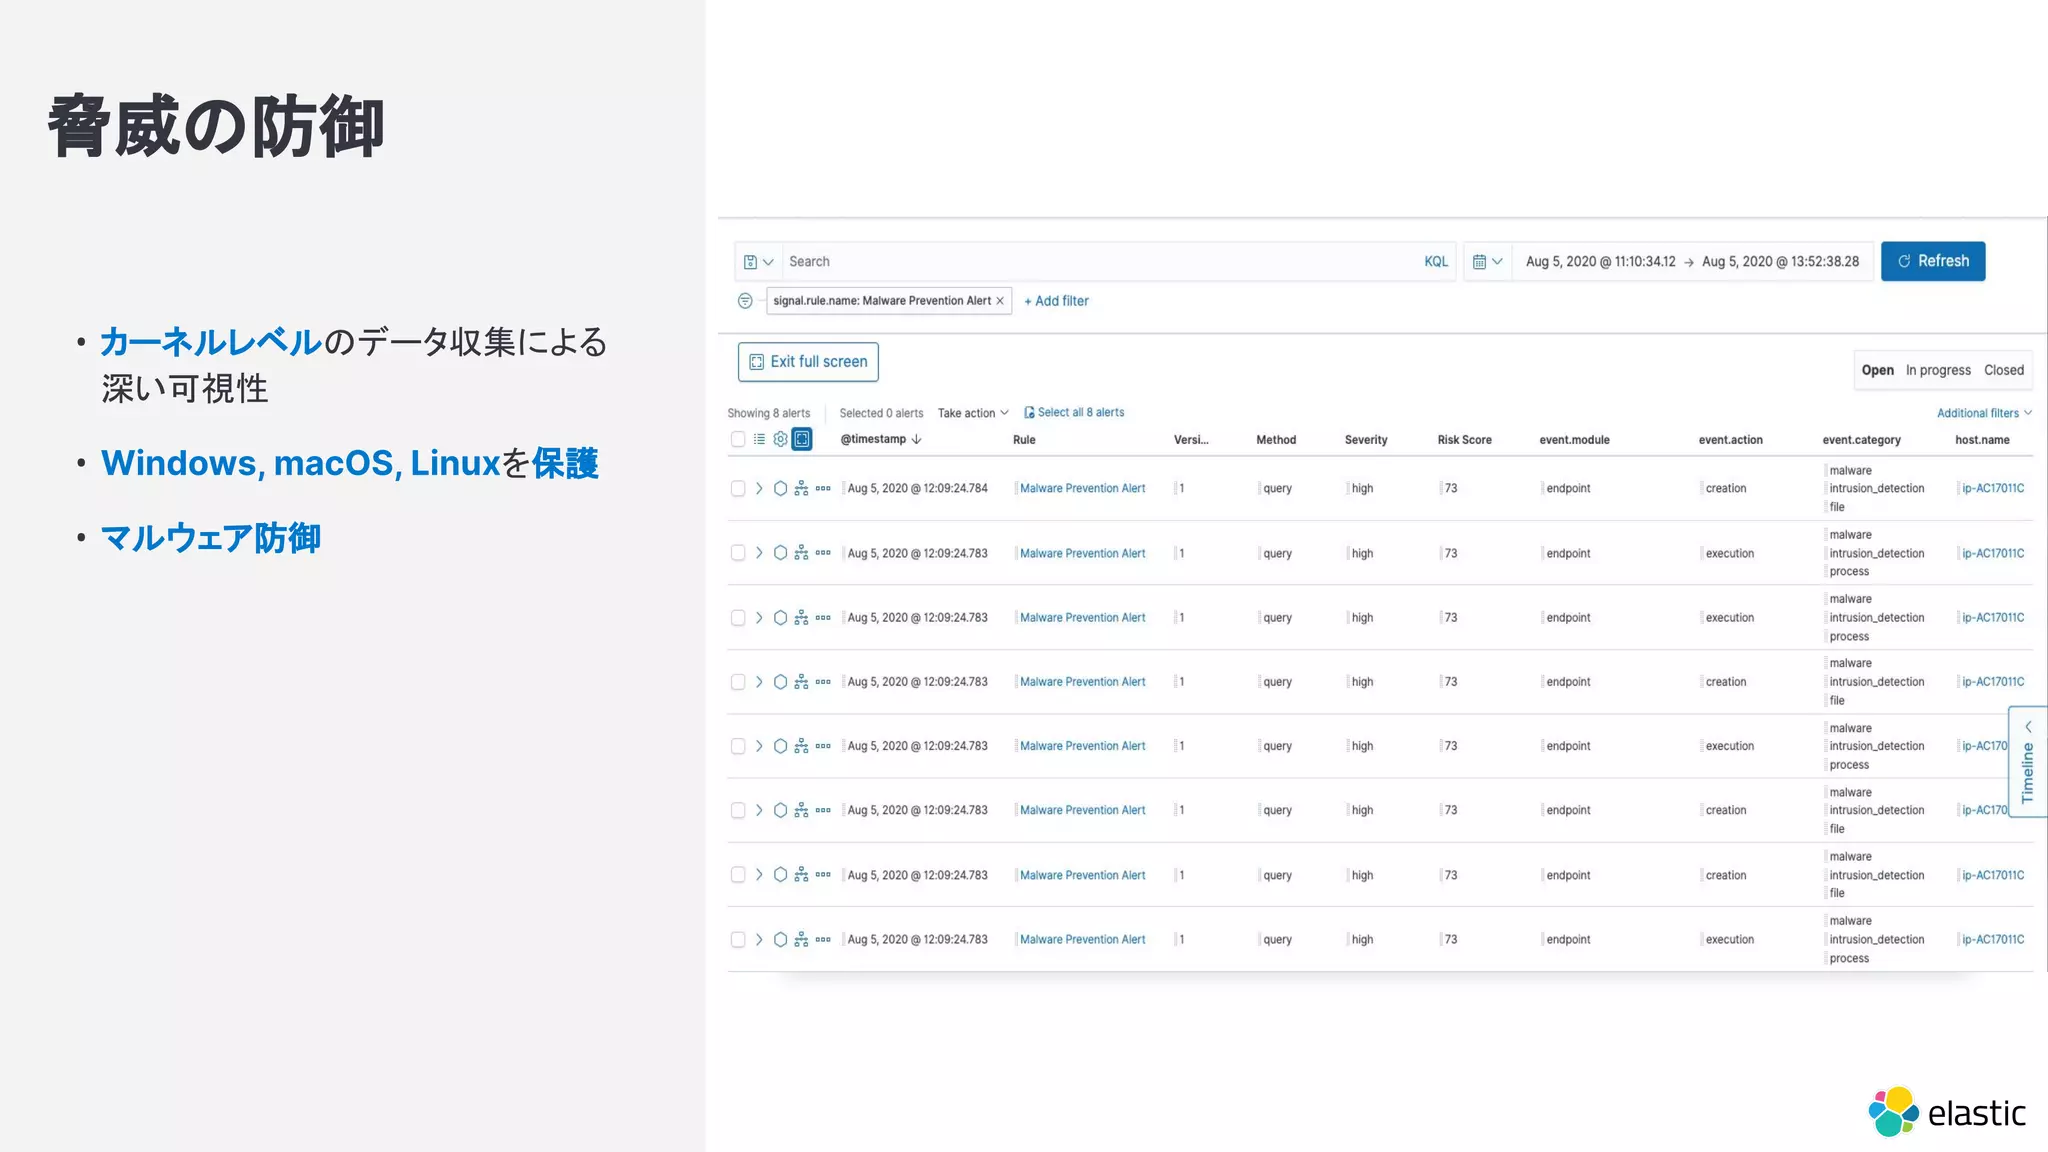This screenshot has width=2048, height=1152.
Task: Open more actions on third alert row
Action: click(823, 618)
